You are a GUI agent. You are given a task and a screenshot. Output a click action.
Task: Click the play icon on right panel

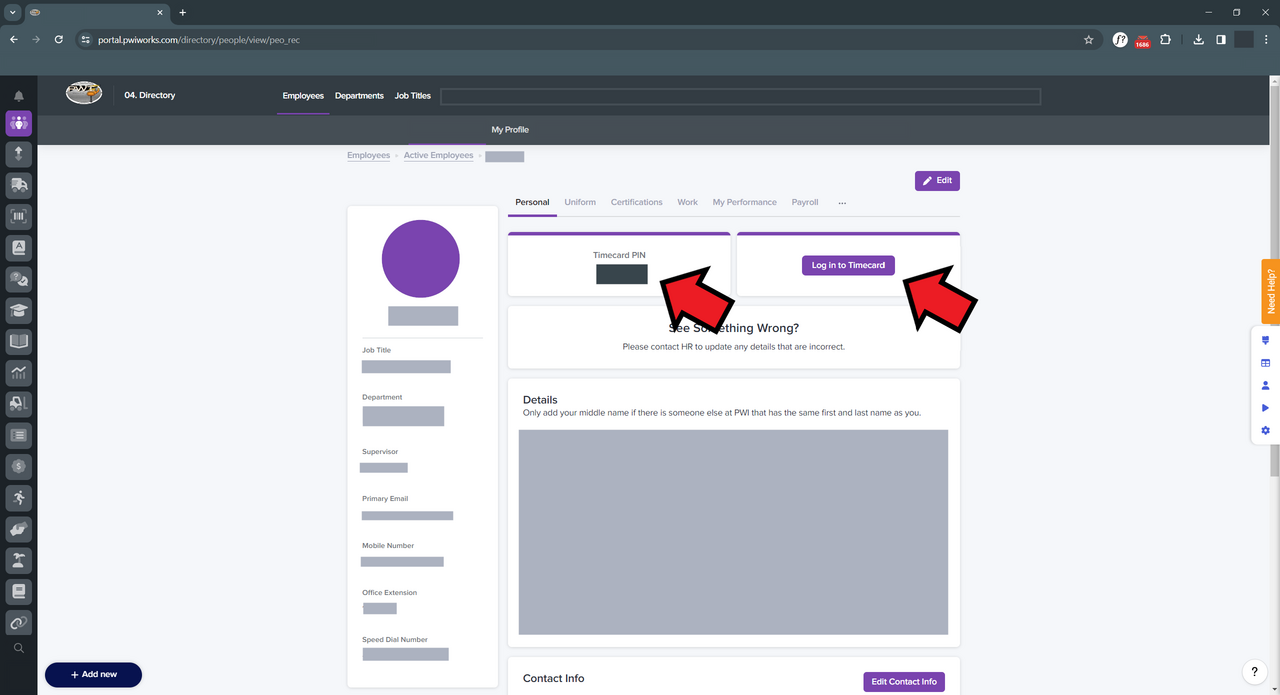pyautogui.click(x=1265, y=408)
